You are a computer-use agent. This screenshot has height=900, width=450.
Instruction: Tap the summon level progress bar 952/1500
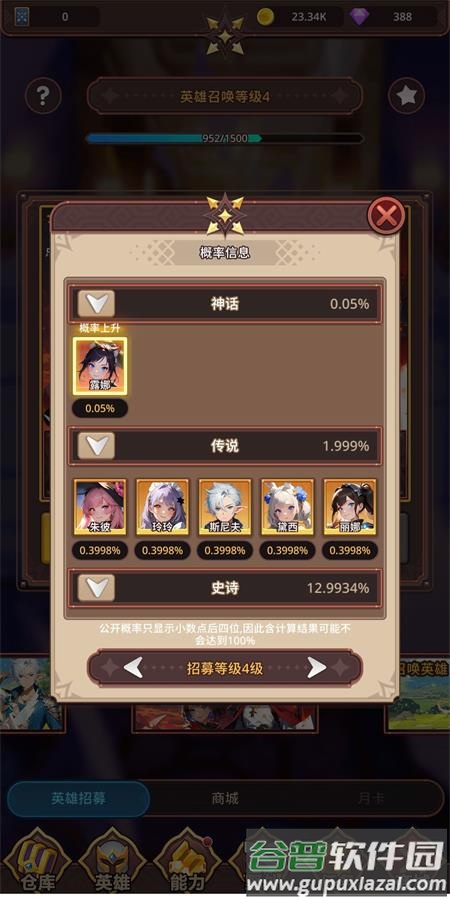click(224, 138)
